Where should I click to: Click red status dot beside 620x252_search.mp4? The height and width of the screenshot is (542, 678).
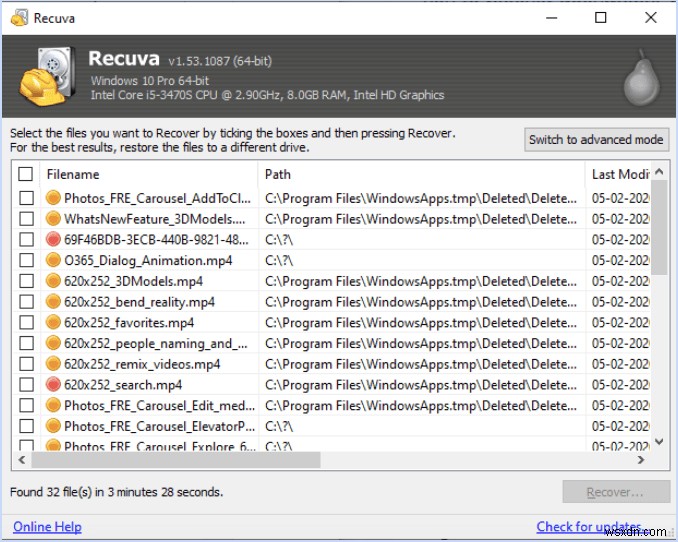click(x=54, y=385)
